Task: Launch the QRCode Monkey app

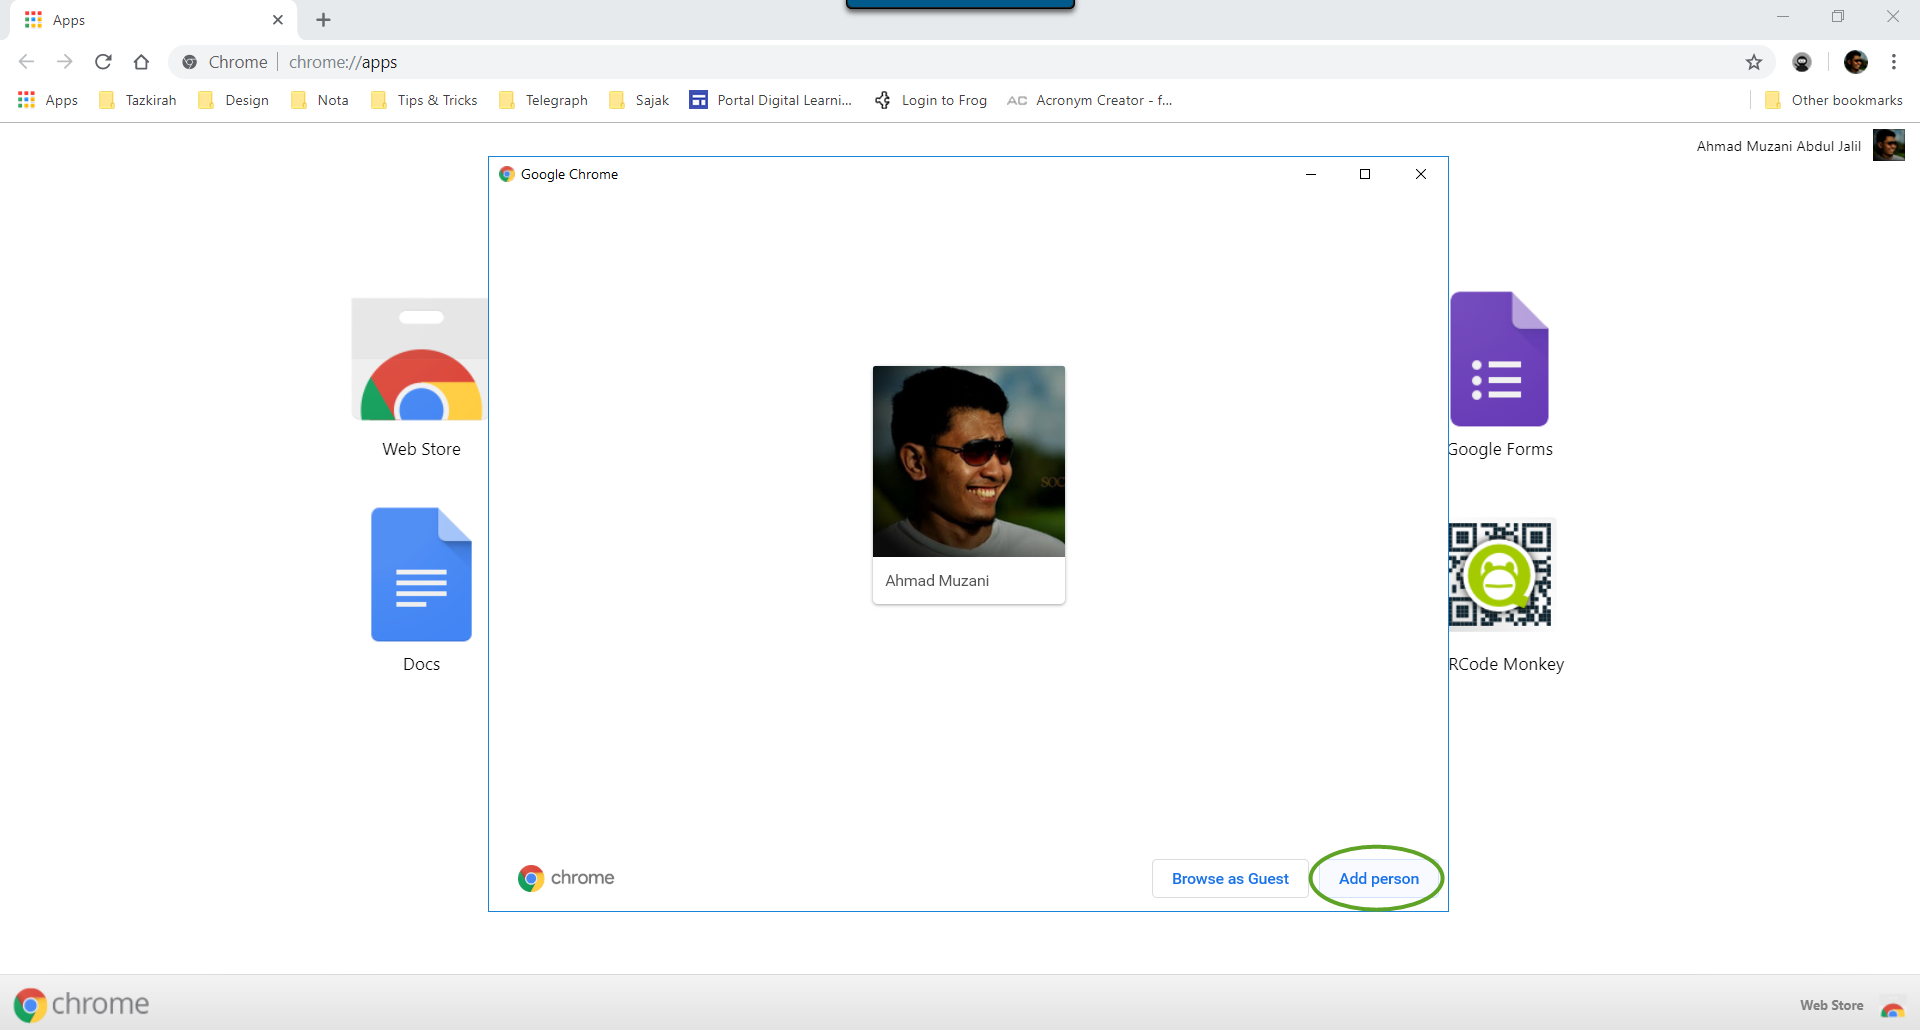Action: coord(1500,575)
